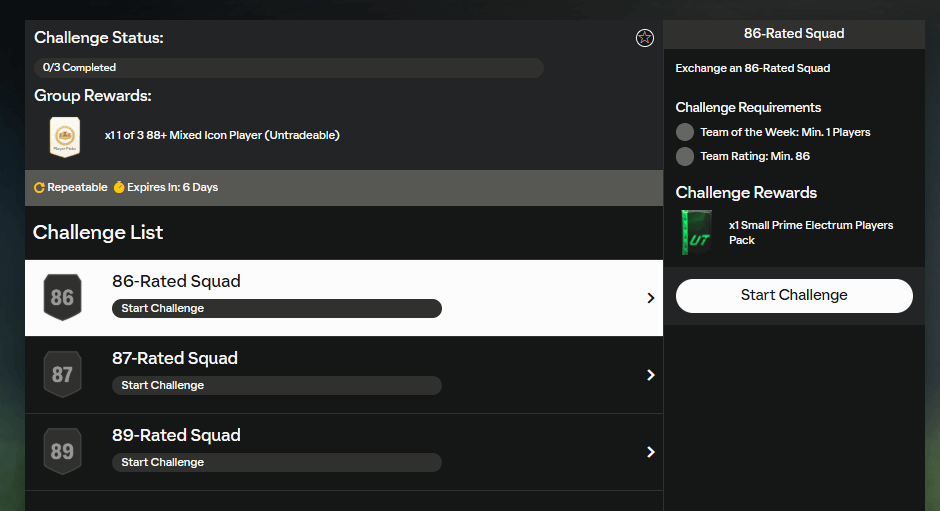
Task: Click the 0/3 Completed progress bar
Action: click(x=288, y=68)
